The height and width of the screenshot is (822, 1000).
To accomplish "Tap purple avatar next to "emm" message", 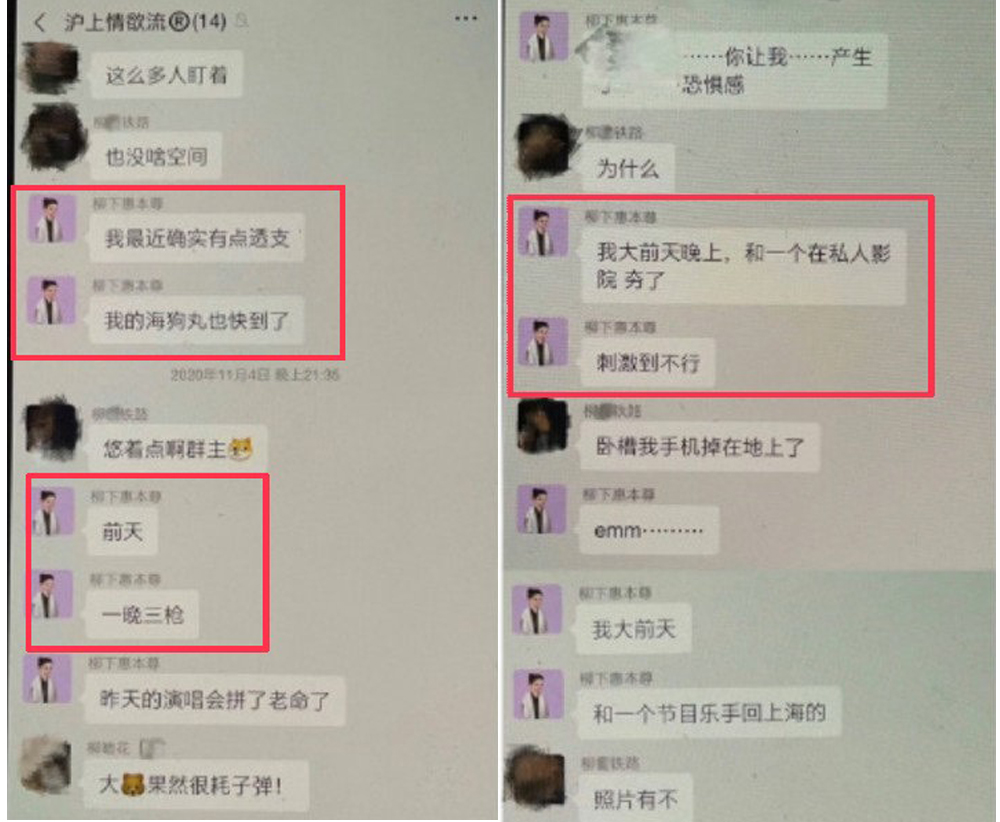I will (x=541, y=509).
